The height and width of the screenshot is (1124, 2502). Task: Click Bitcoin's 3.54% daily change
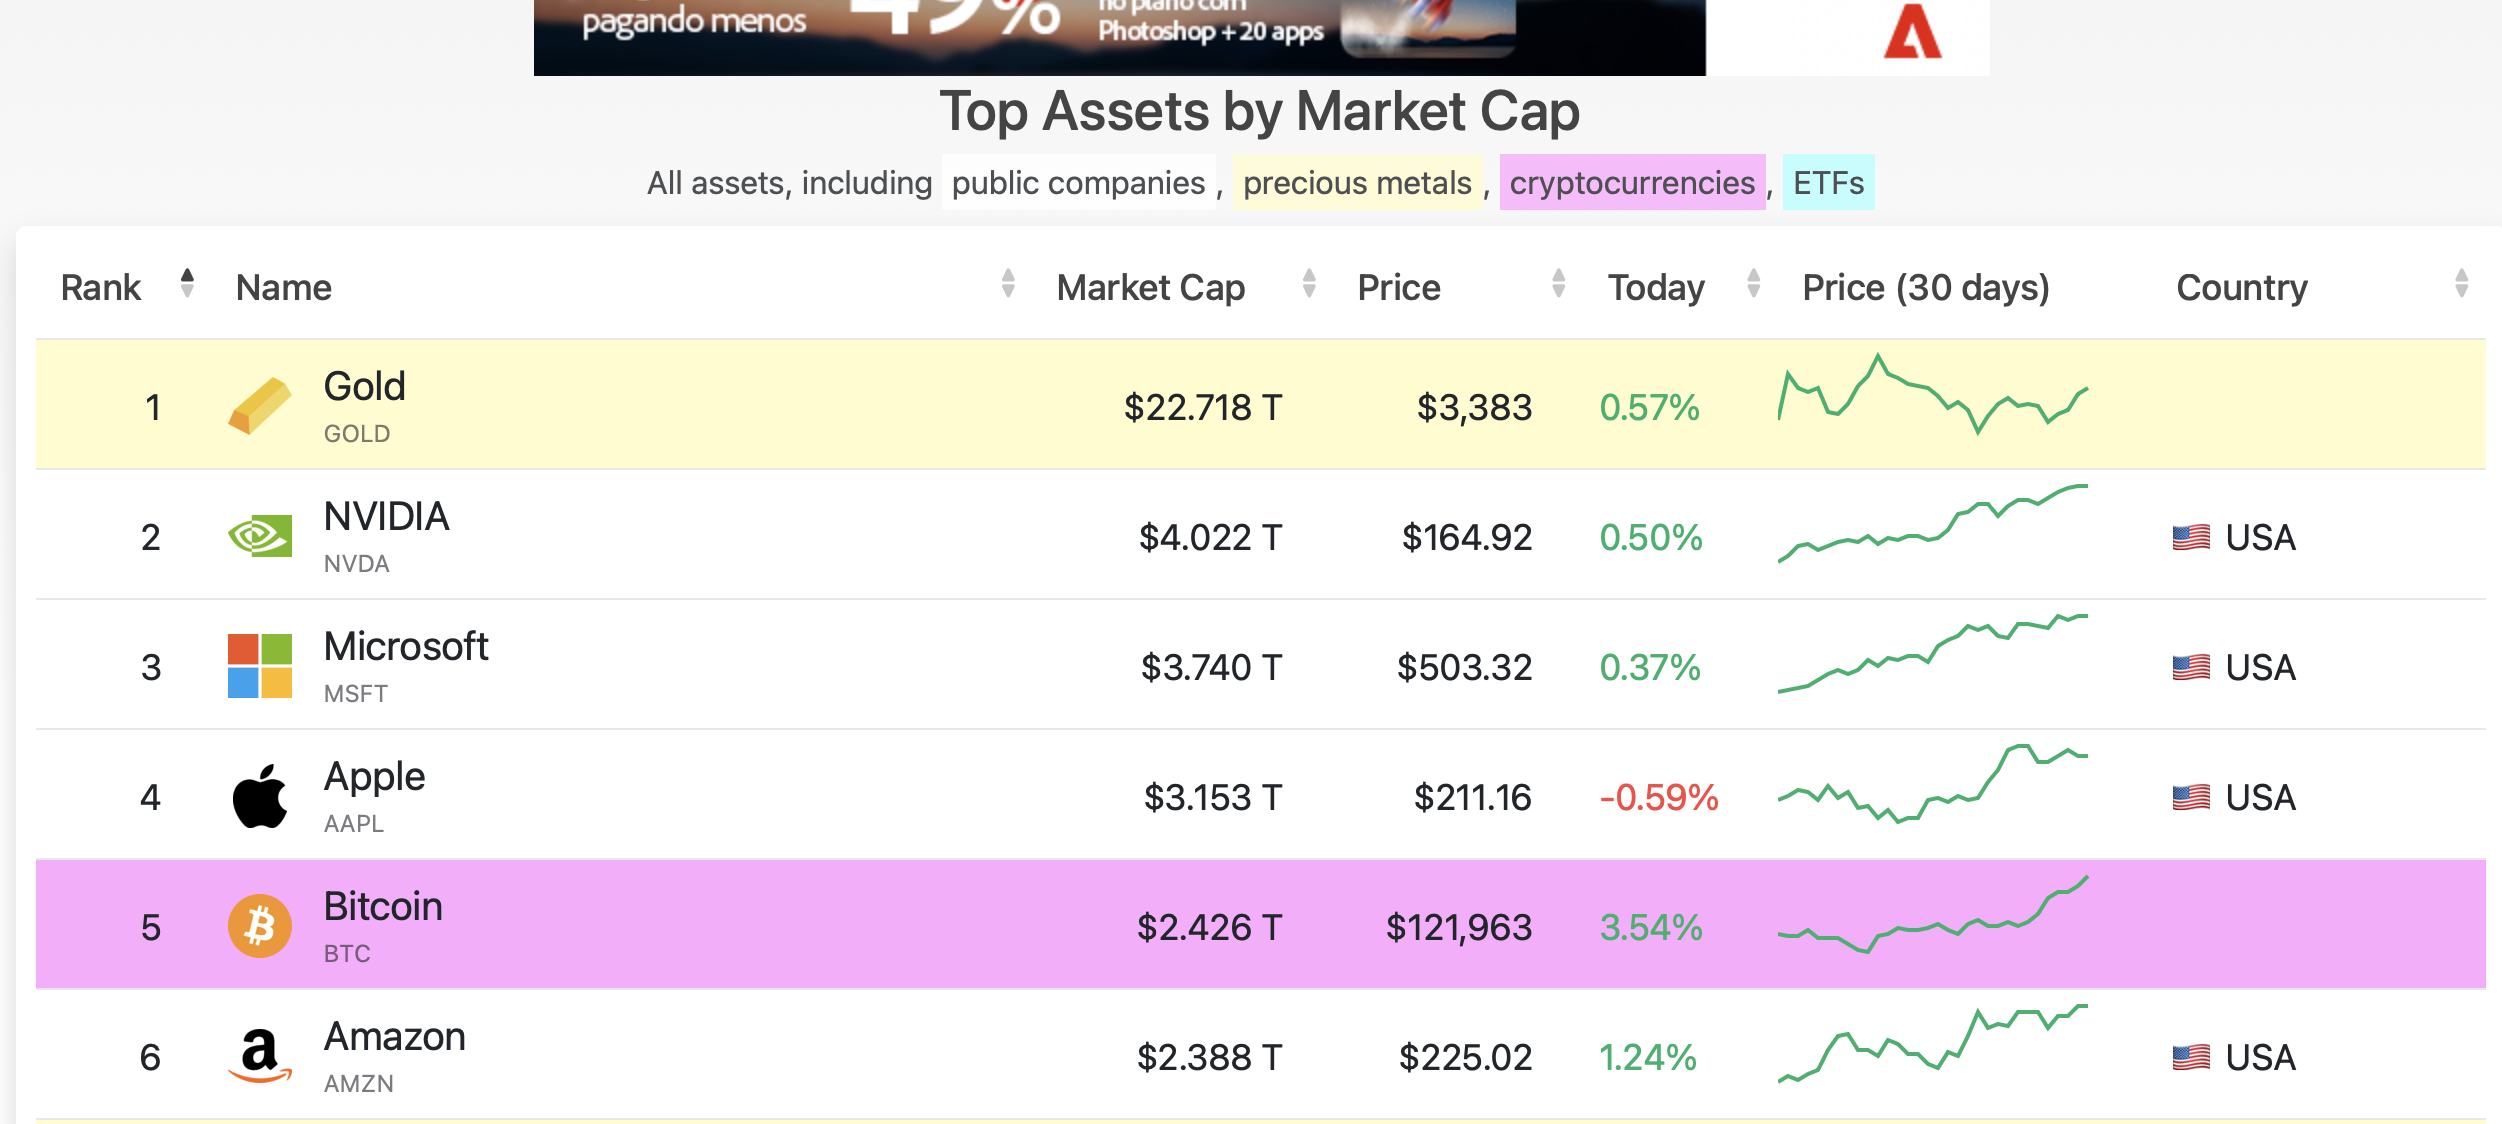[1651, 928]
